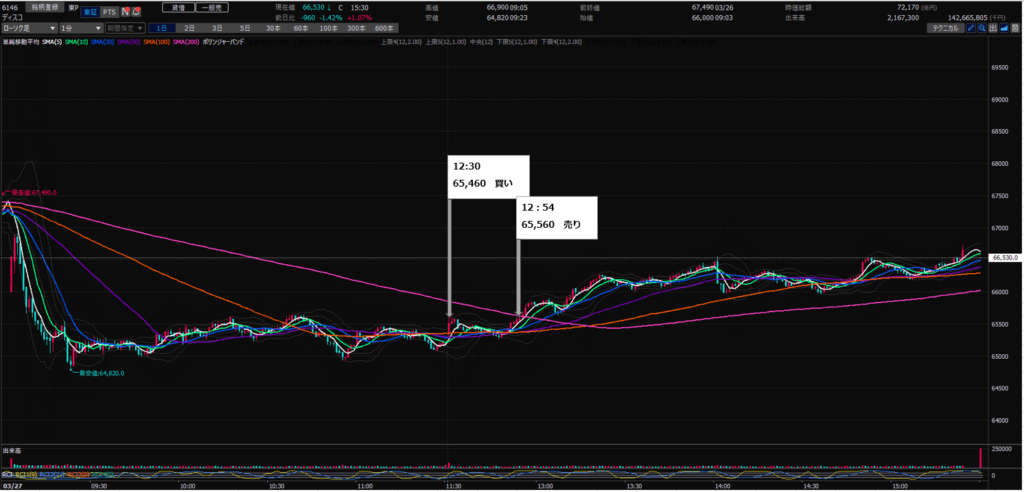Click the 貸借 margin trading button
1024x492 pixels.
coord(179,6)
